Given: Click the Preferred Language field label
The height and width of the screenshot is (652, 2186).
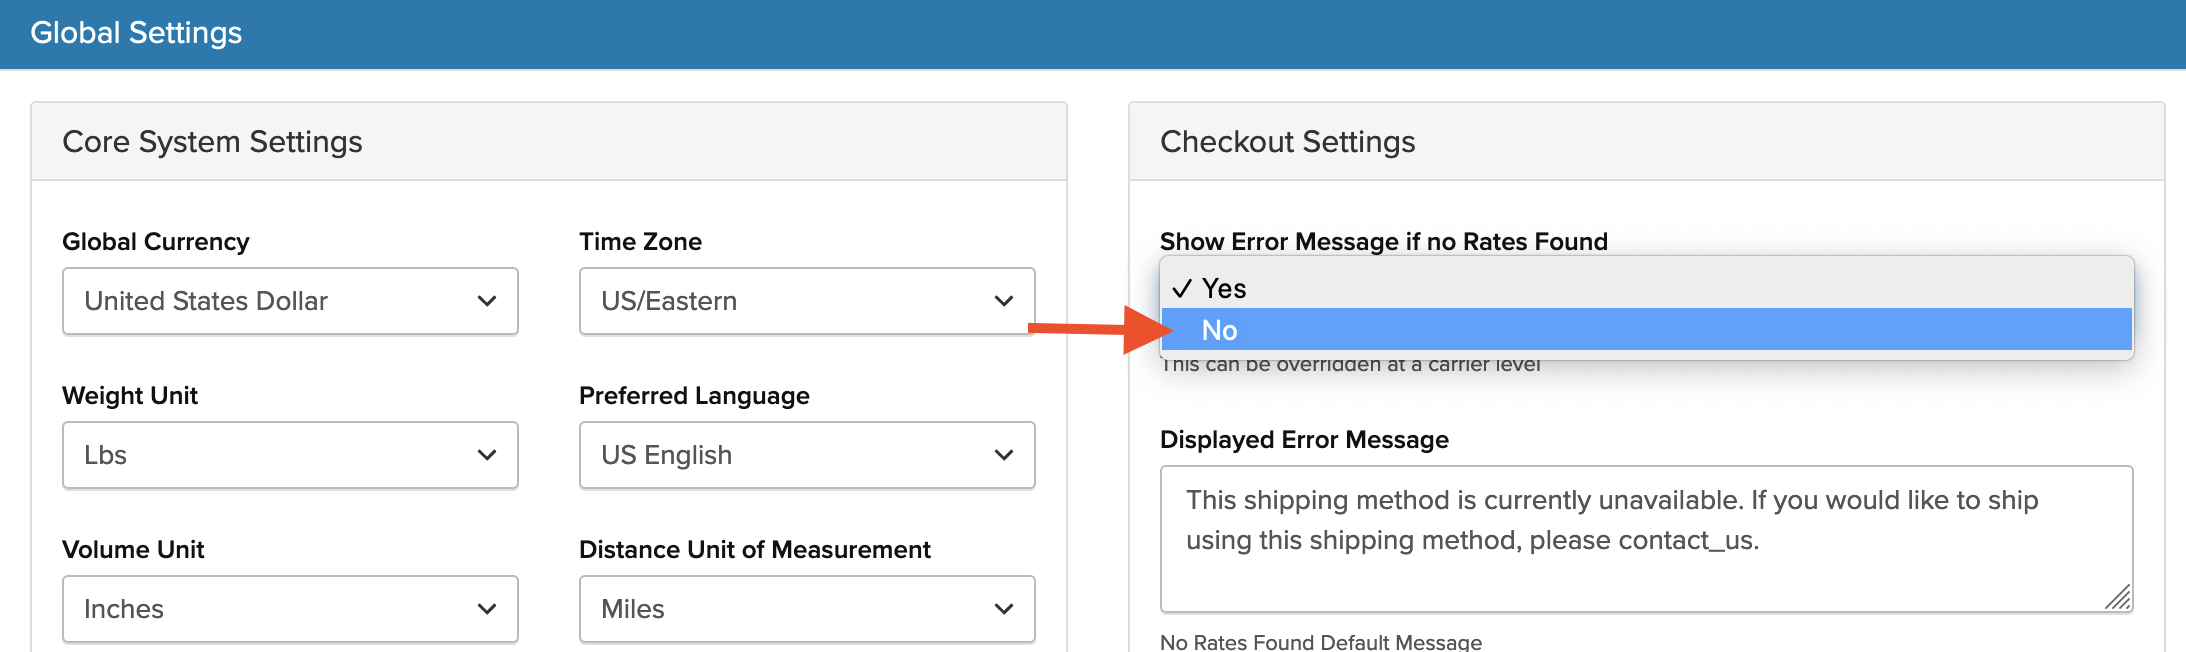Looking at the screenshot, I should [694, 396].
